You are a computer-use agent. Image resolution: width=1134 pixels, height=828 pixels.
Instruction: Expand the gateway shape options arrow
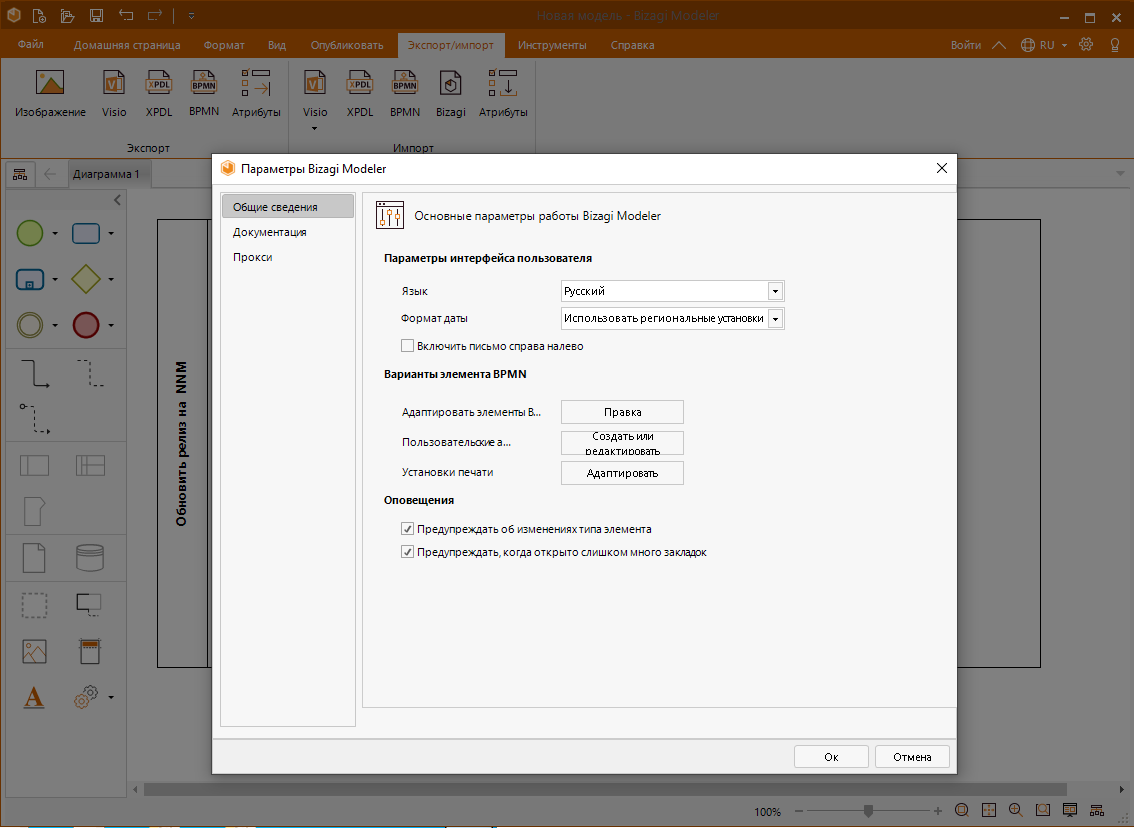coord(111,279)
